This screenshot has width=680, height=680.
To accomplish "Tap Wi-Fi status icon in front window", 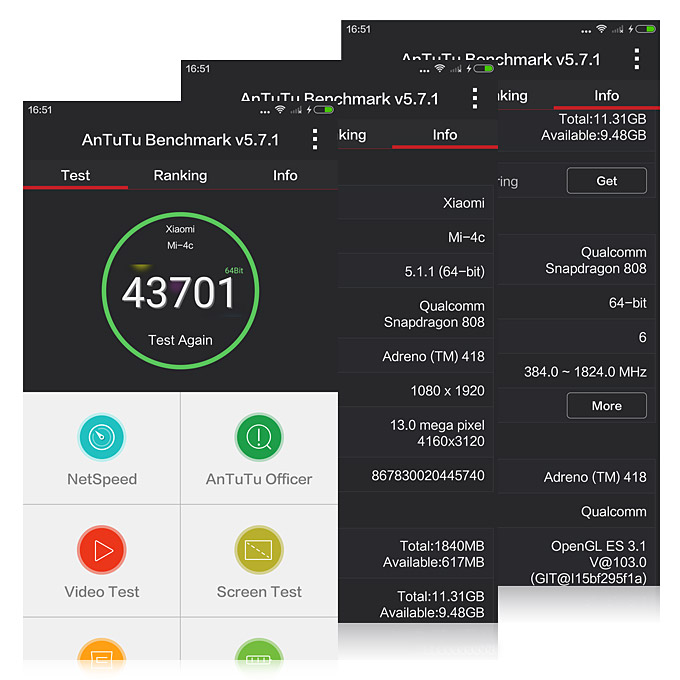I will point(280,110).
